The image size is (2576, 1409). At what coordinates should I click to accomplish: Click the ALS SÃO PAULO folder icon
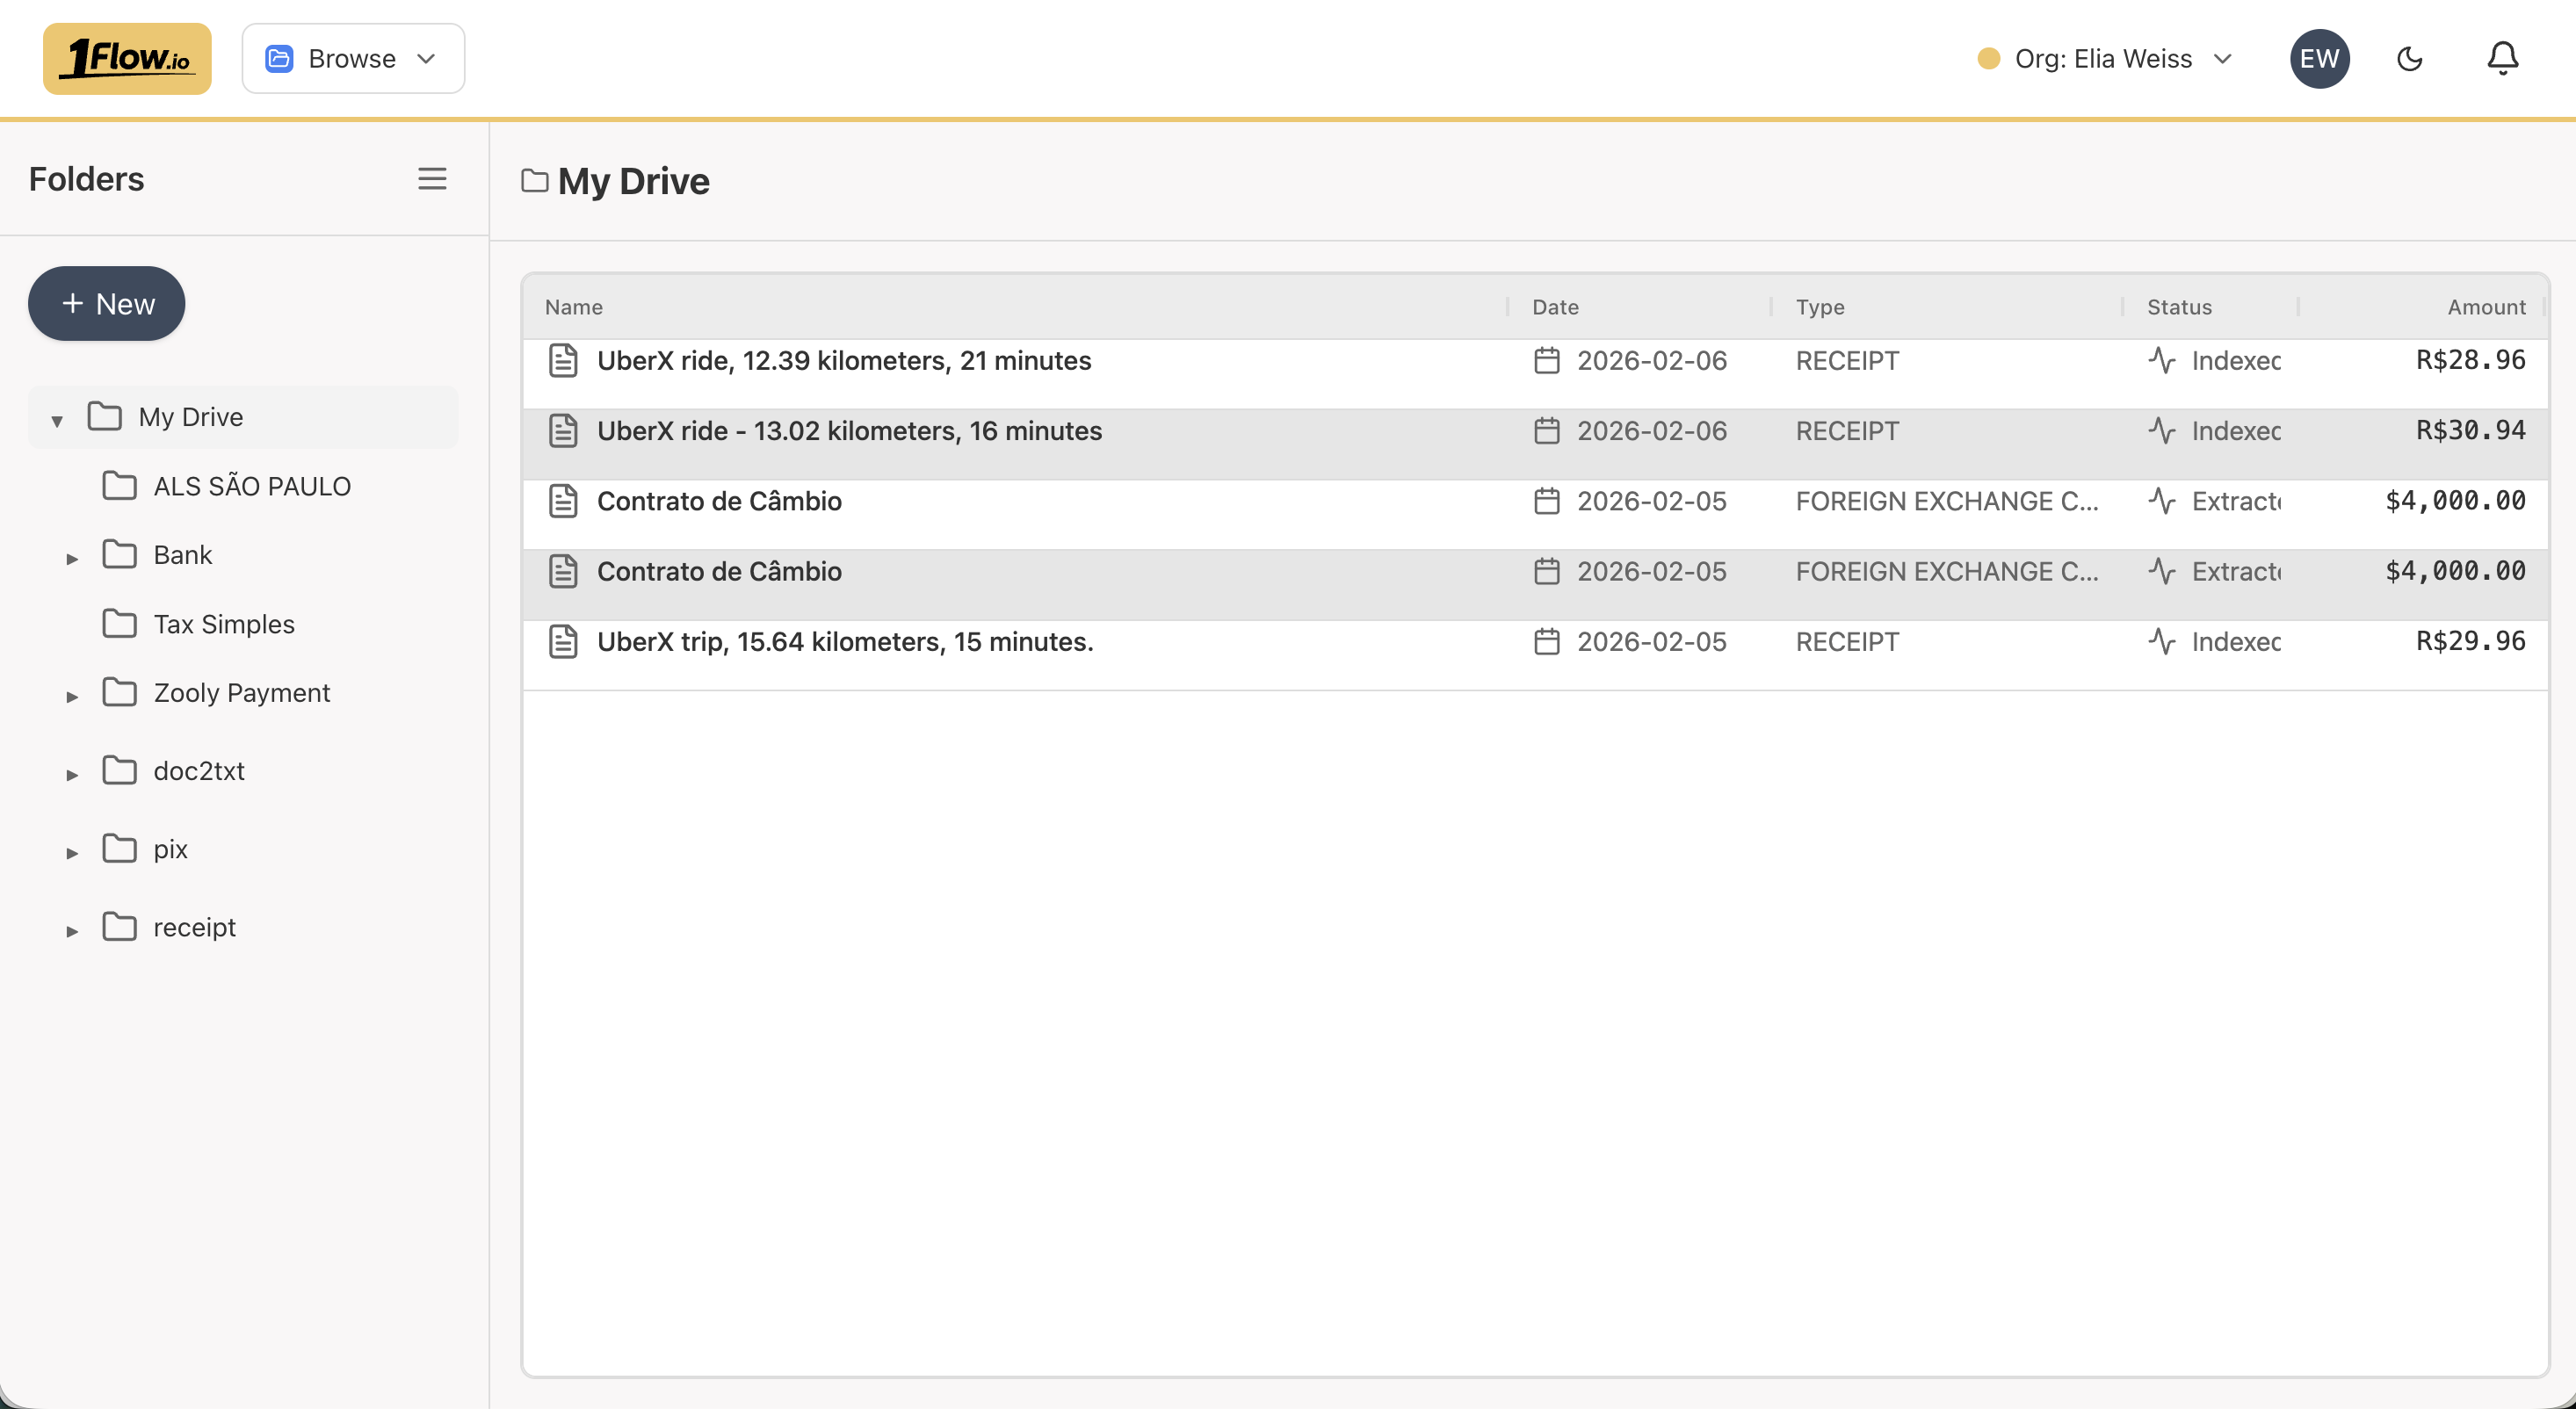(x=120, y=486)
